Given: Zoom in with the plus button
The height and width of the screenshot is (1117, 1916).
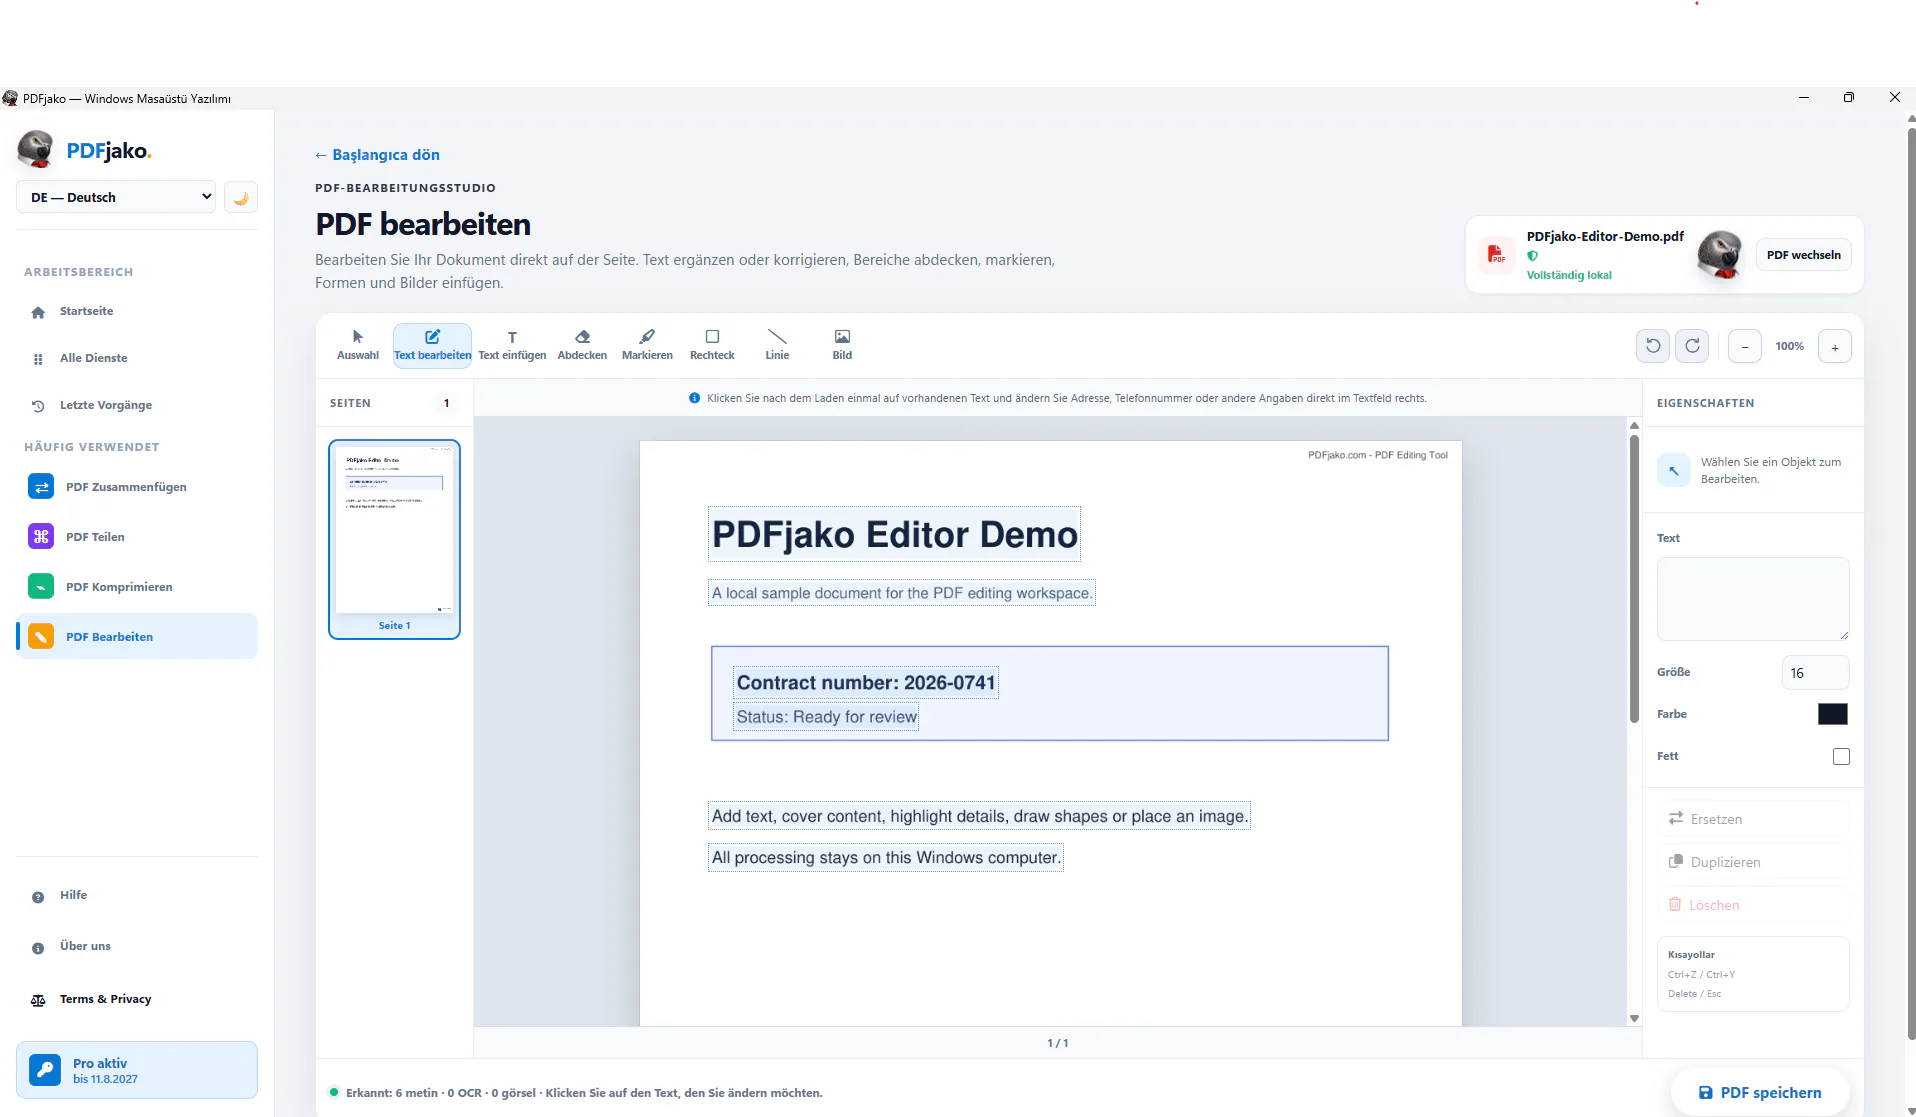Looking at the screenshot, I should pos(1835,346).
